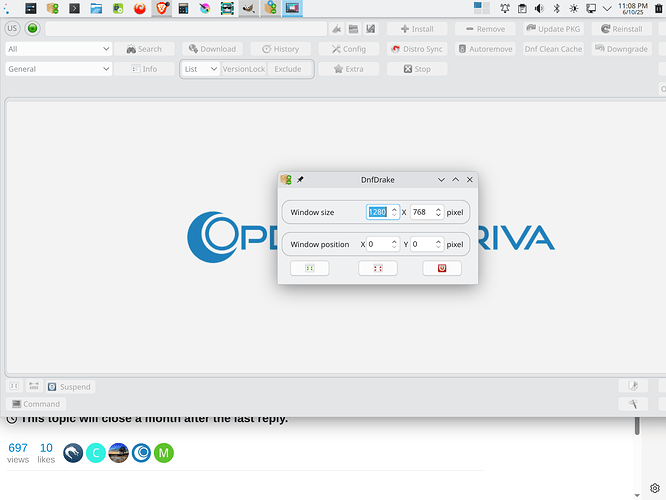Screen dimensions: 666x500
Task: Open the All filter dropdown
Action: (59, 49)
